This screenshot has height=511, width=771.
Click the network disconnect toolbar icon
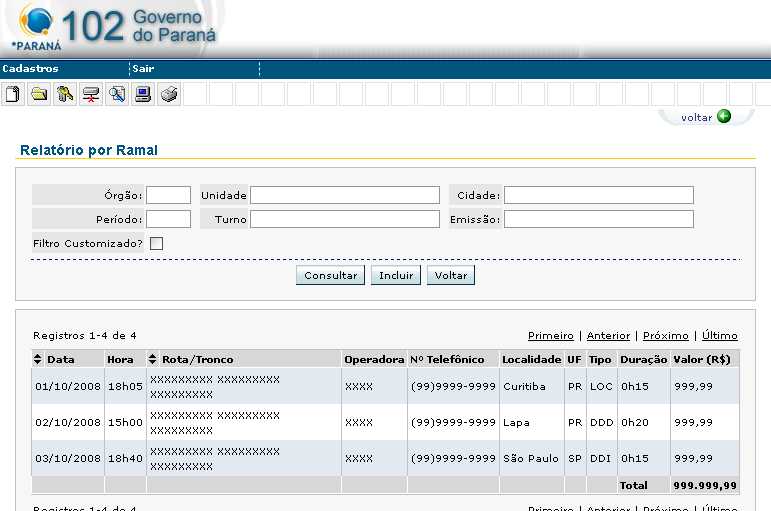pyautogui.click(x=91, y=95)
